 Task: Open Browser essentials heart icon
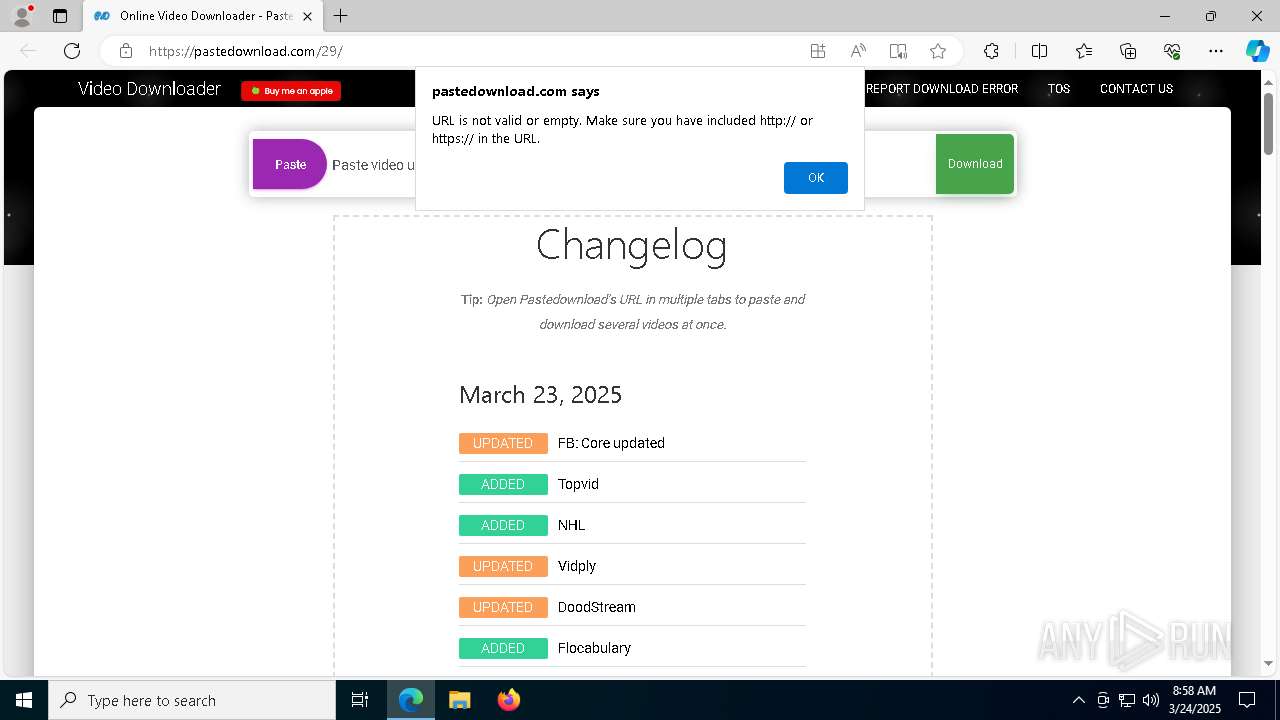tap(1172, 51)
